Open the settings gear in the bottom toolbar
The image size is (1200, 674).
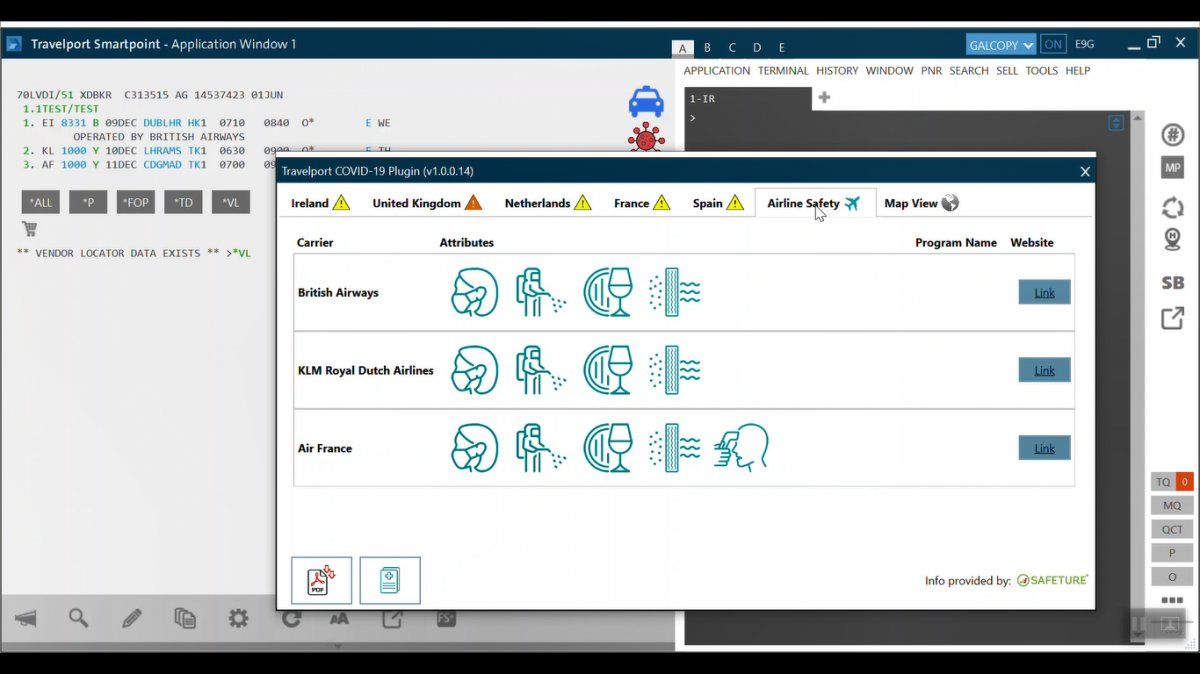(238, 617)
